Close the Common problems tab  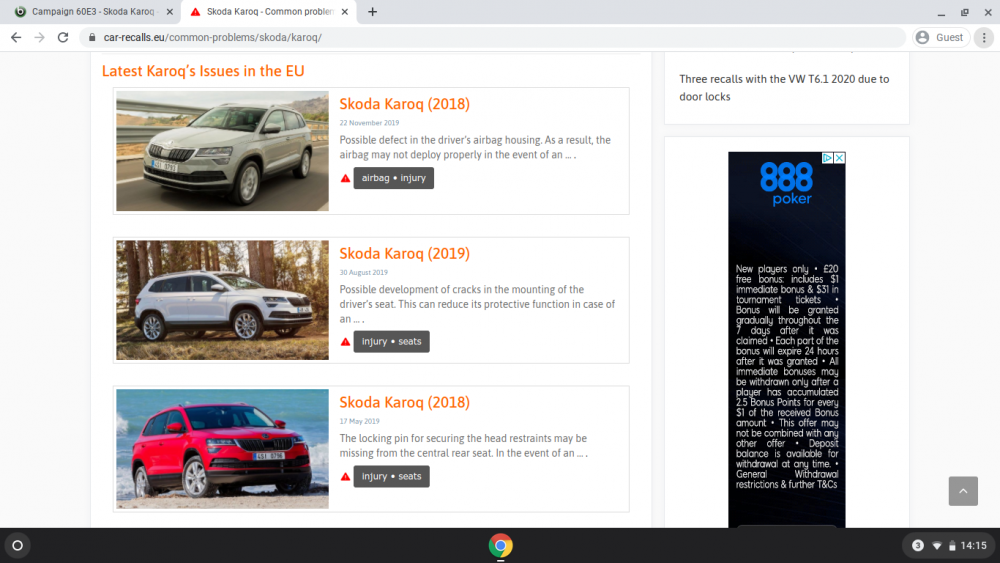344,11
